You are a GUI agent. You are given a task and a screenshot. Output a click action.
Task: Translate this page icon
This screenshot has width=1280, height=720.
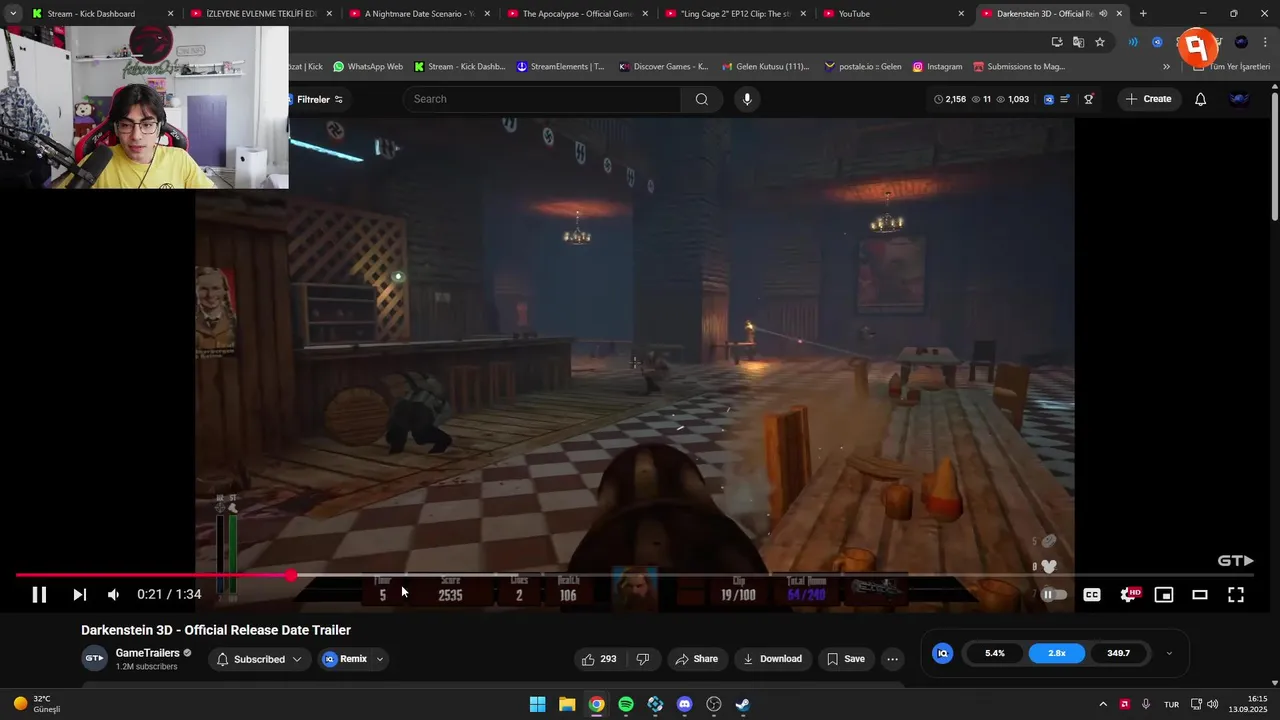(1078, 42)
